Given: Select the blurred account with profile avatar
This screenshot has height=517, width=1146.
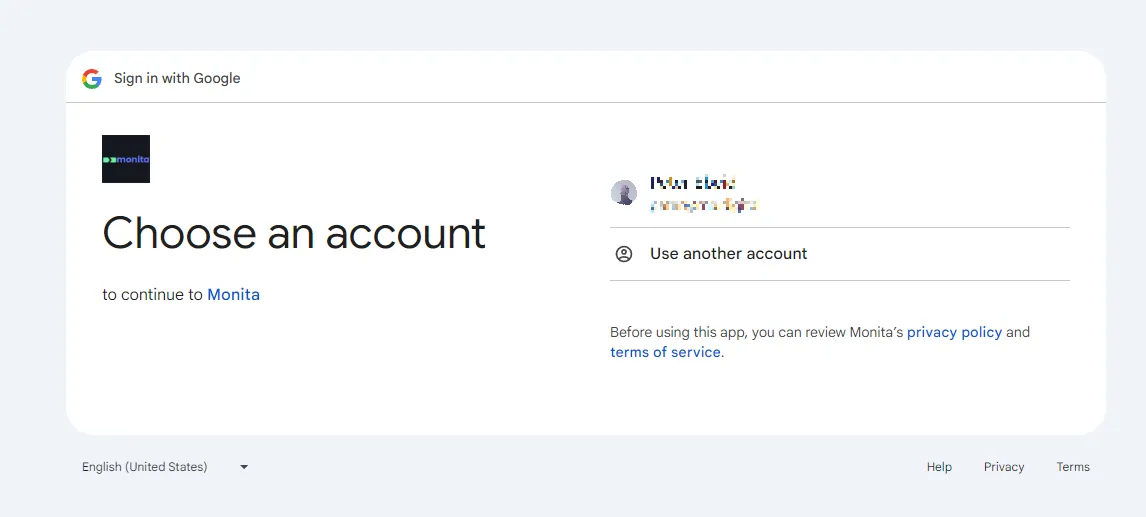Looking at the screenshot, I should (840, 193).
